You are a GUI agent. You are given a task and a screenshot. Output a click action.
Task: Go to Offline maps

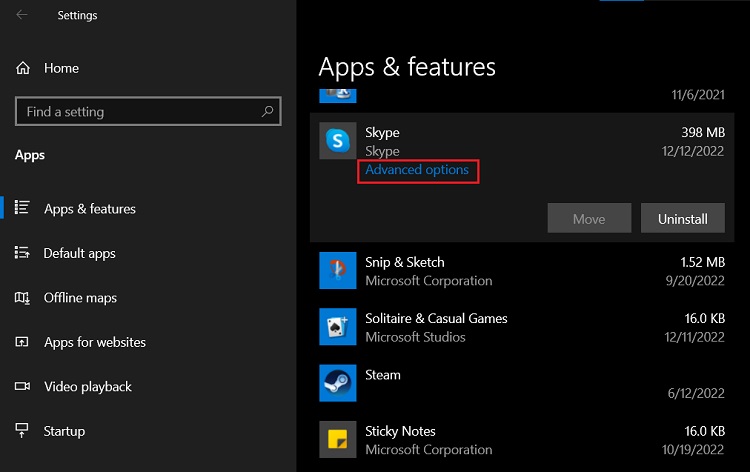point(80,298)
